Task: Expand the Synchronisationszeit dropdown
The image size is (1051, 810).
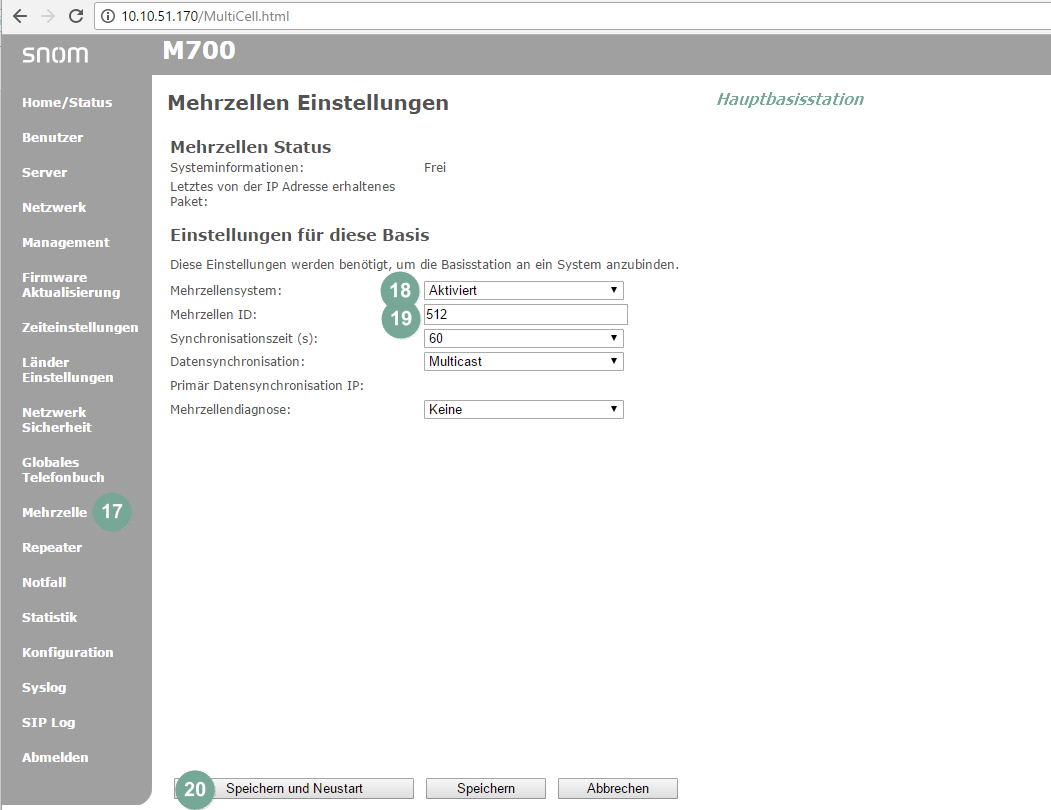Action: (x=523, y=339)
